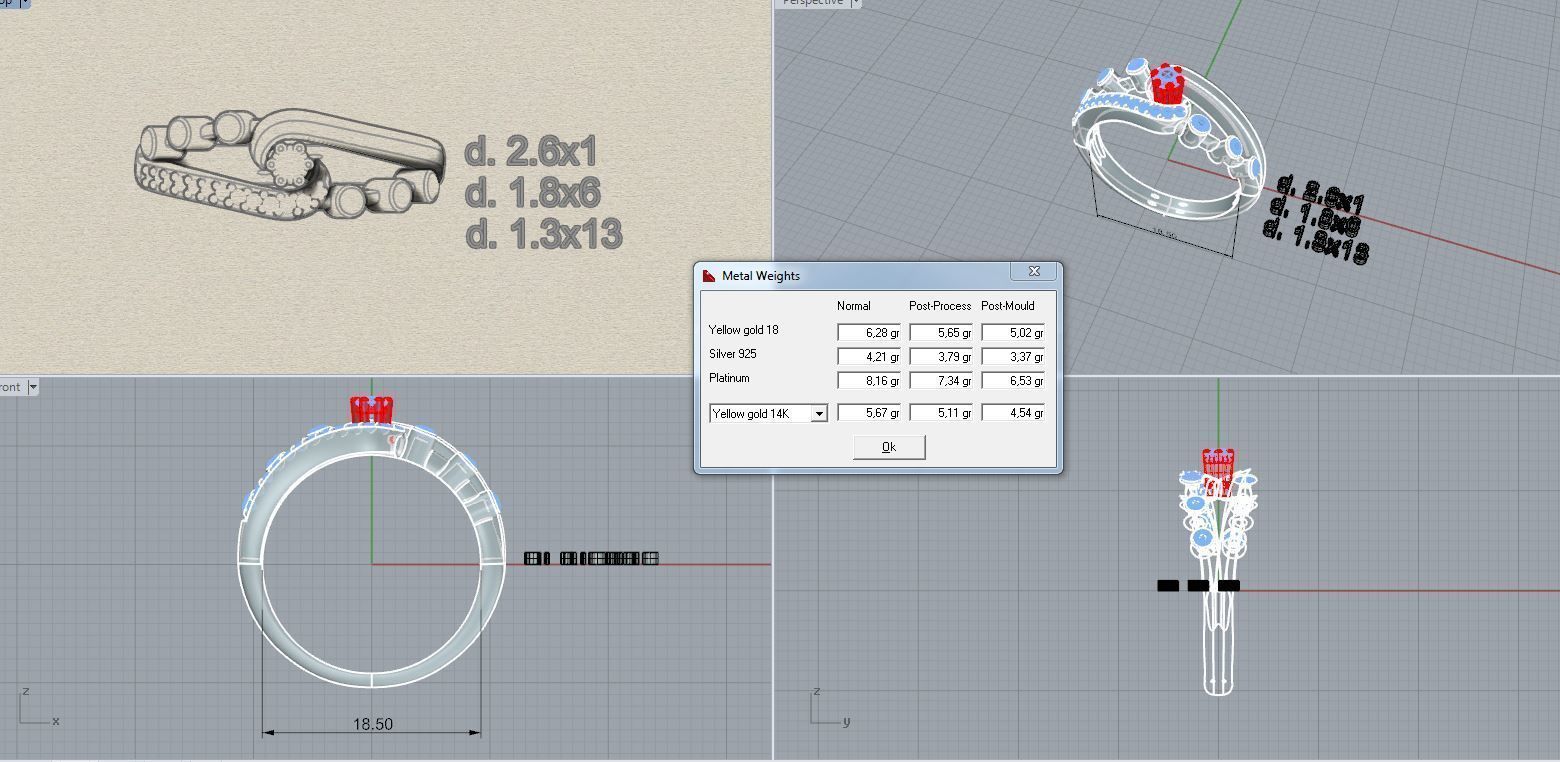
Task: Select the Platinum Normal field 8,16 gr
Action: pos(869,380)
